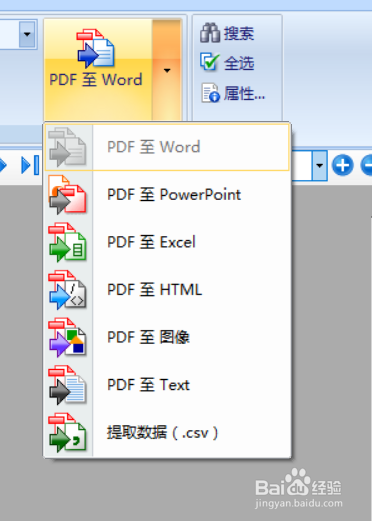Viewport: 372px width, 521px height.
Task: Click the PDF 至 Word ribbon button
Action: point(98,70)
